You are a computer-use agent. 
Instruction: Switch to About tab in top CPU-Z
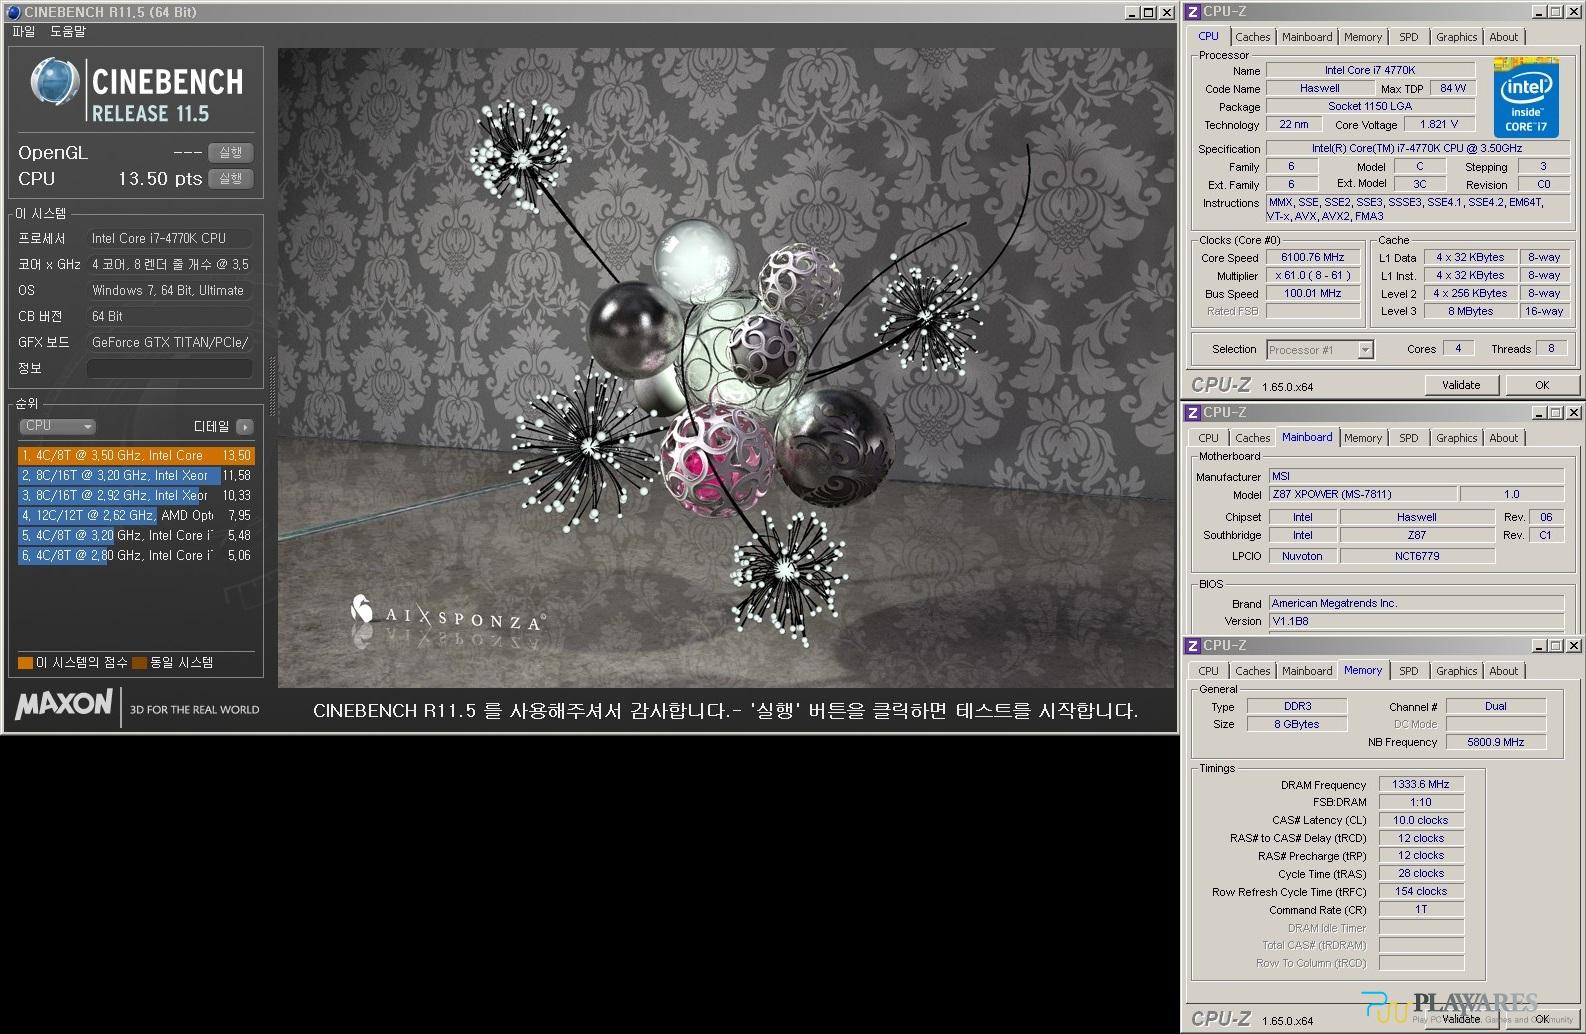[x=1503, y=37]
